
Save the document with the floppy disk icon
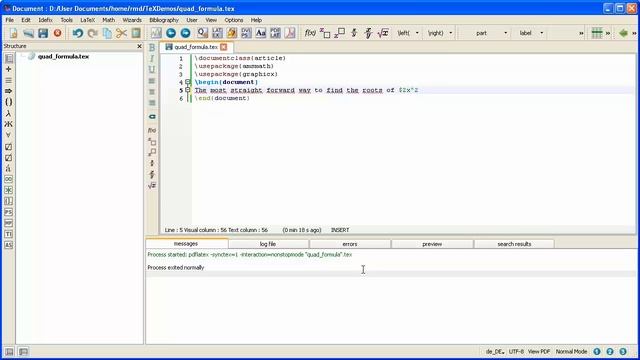(x=43, y=33)
